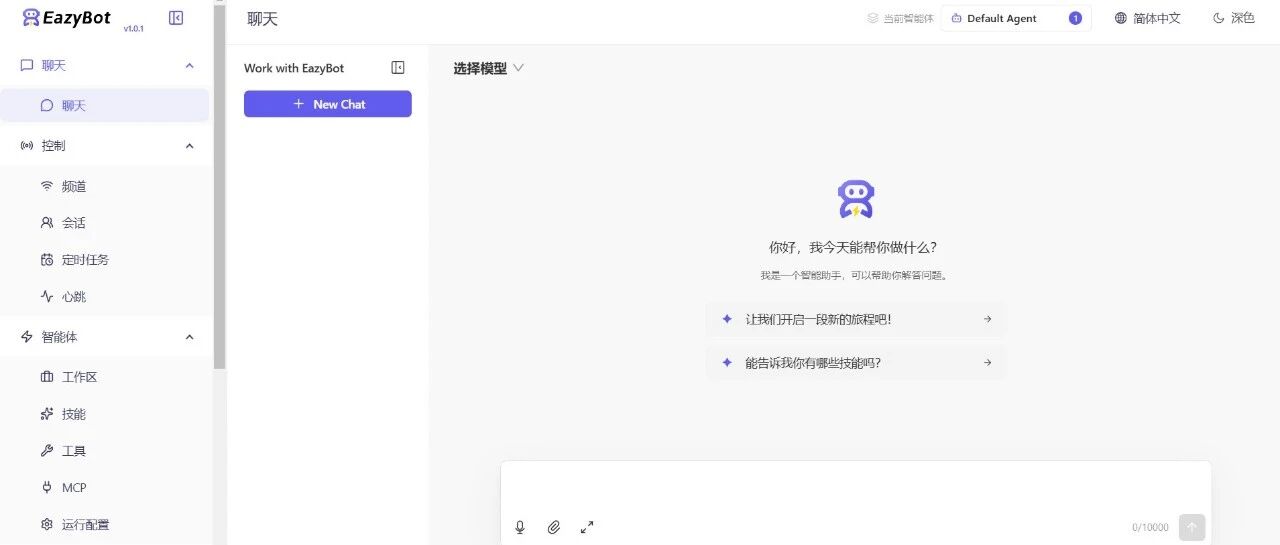Focus the chat message input field
The image size is (1280, 545).
tap(855, 487)
